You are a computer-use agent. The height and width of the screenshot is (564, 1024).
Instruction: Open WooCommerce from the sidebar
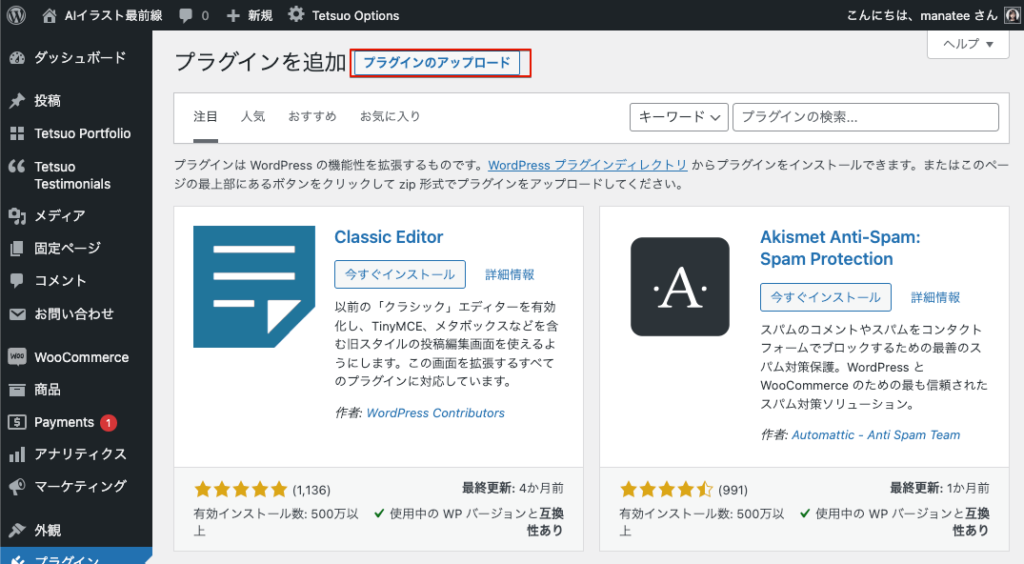point(80,357)
